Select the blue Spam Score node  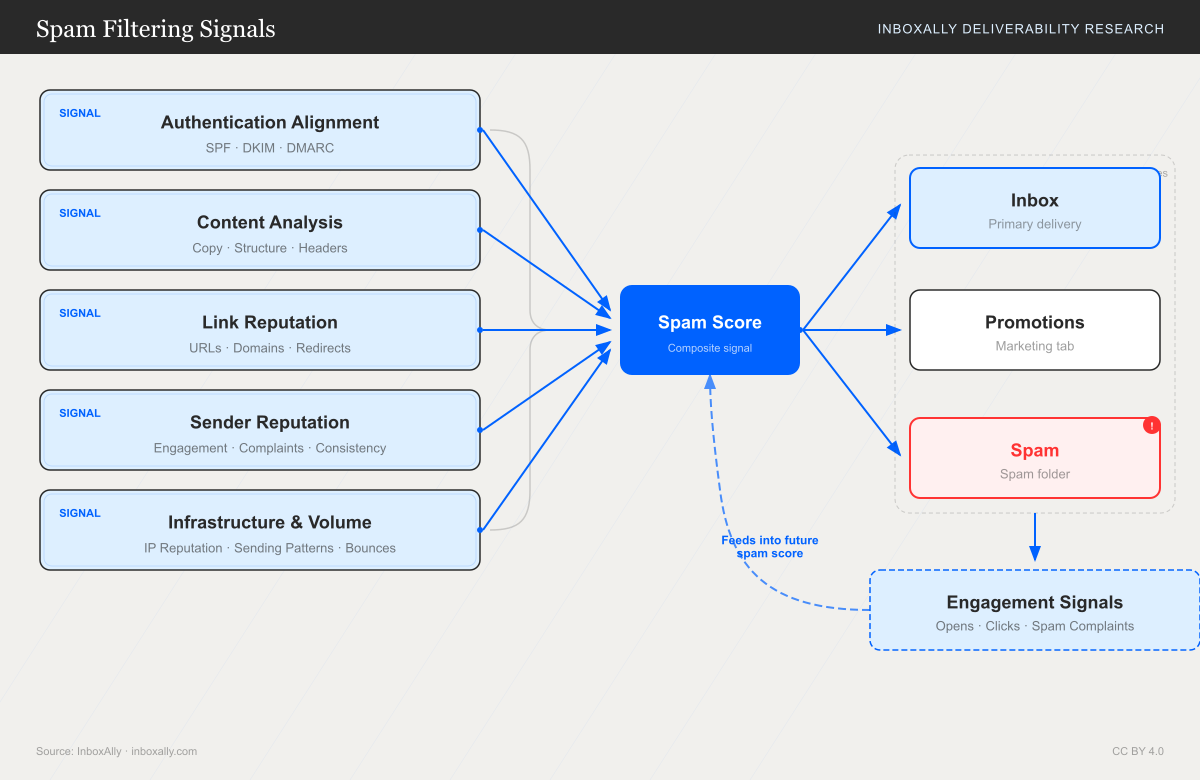click(710, 330)
